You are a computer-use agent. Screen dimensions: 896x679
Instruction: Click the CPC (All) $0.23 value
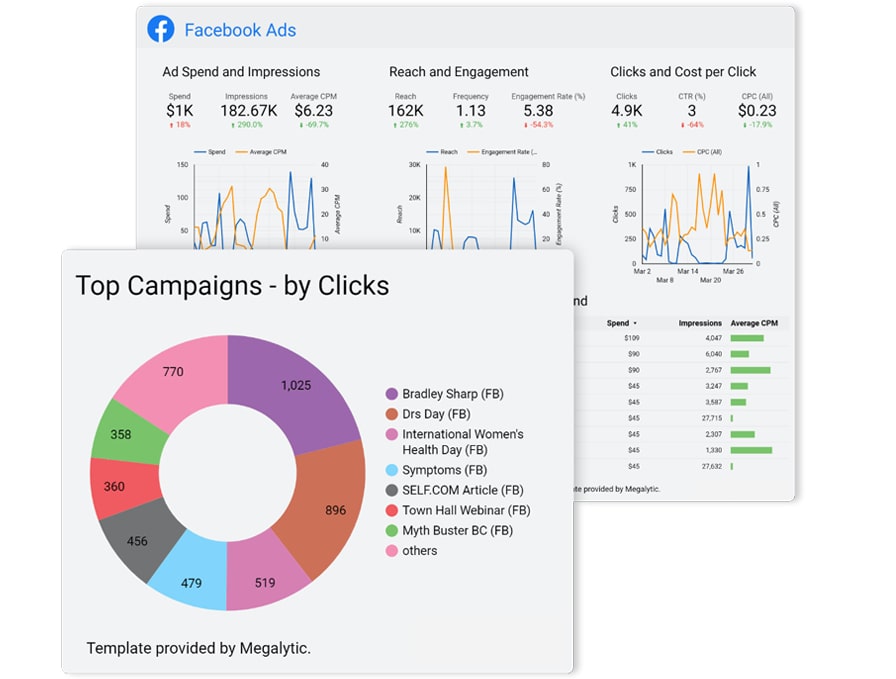(757, 110)
